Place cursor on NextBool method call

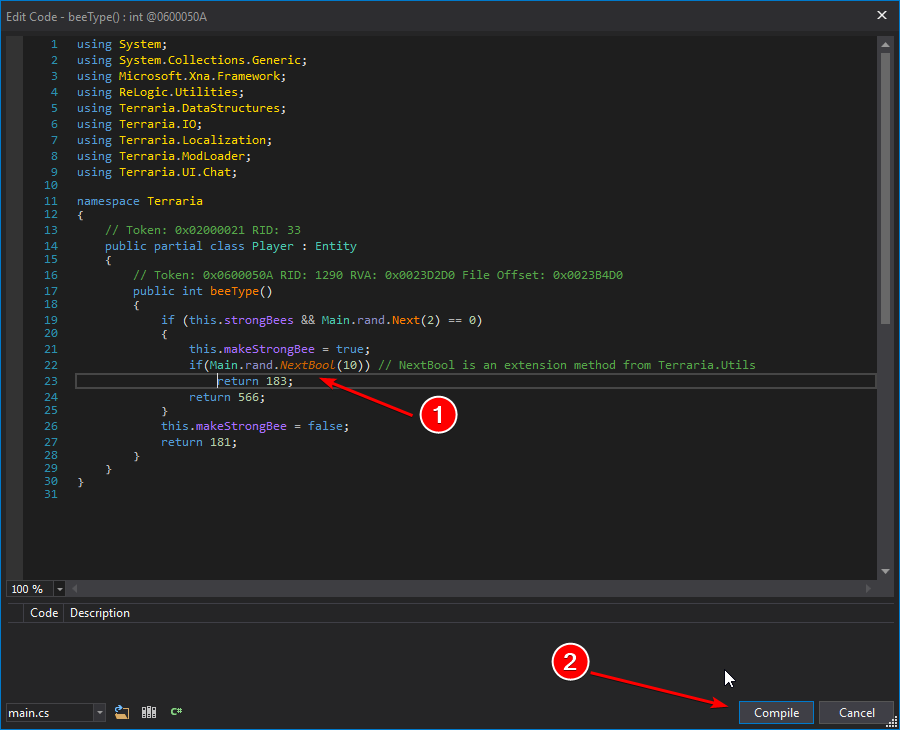pos(307,365)
